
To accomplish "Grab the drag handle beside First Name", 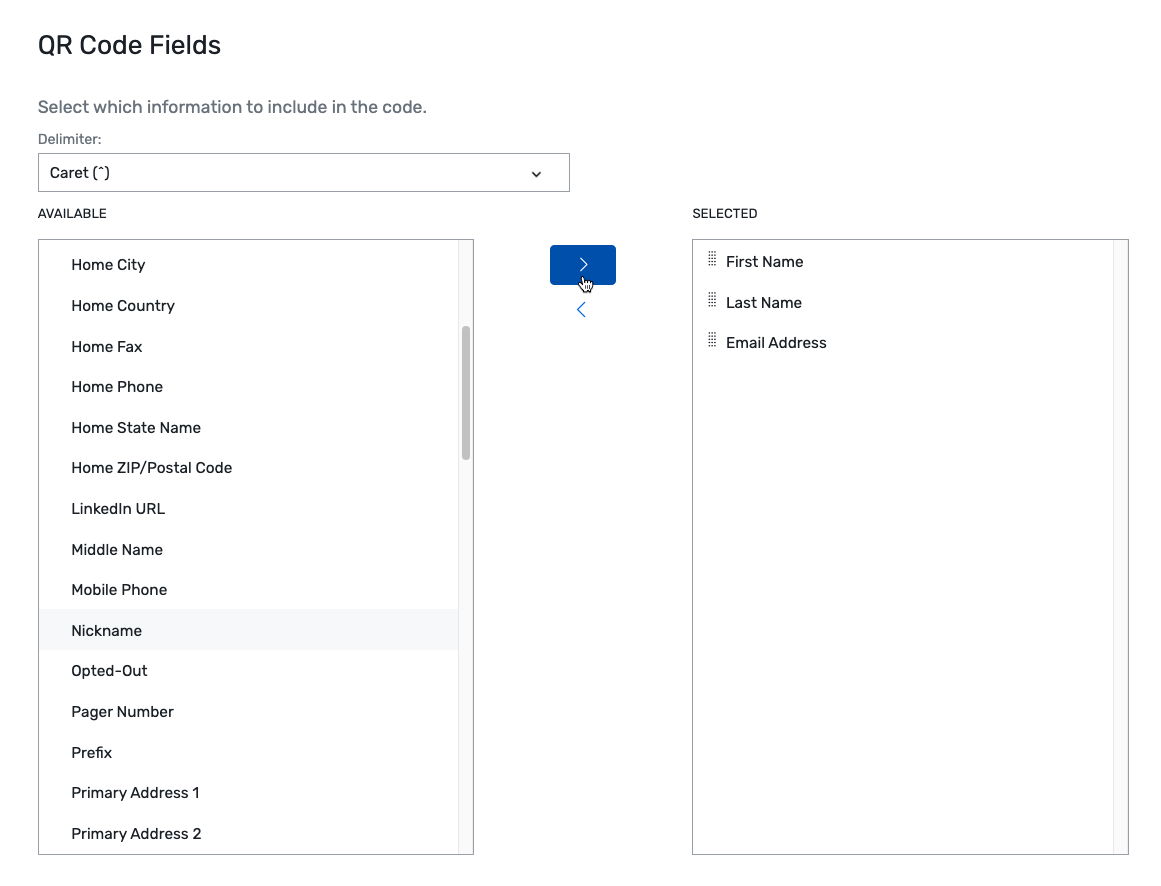I will click(712, 260).
